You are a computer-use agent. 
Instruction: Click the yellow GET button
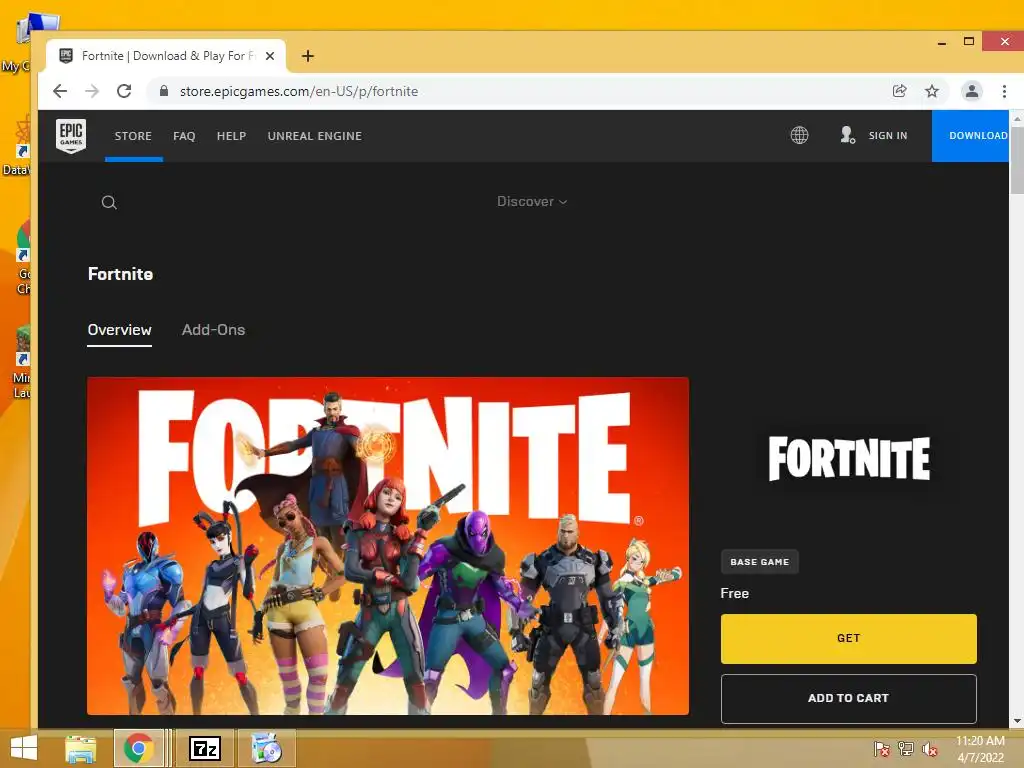tap(848, 639)
